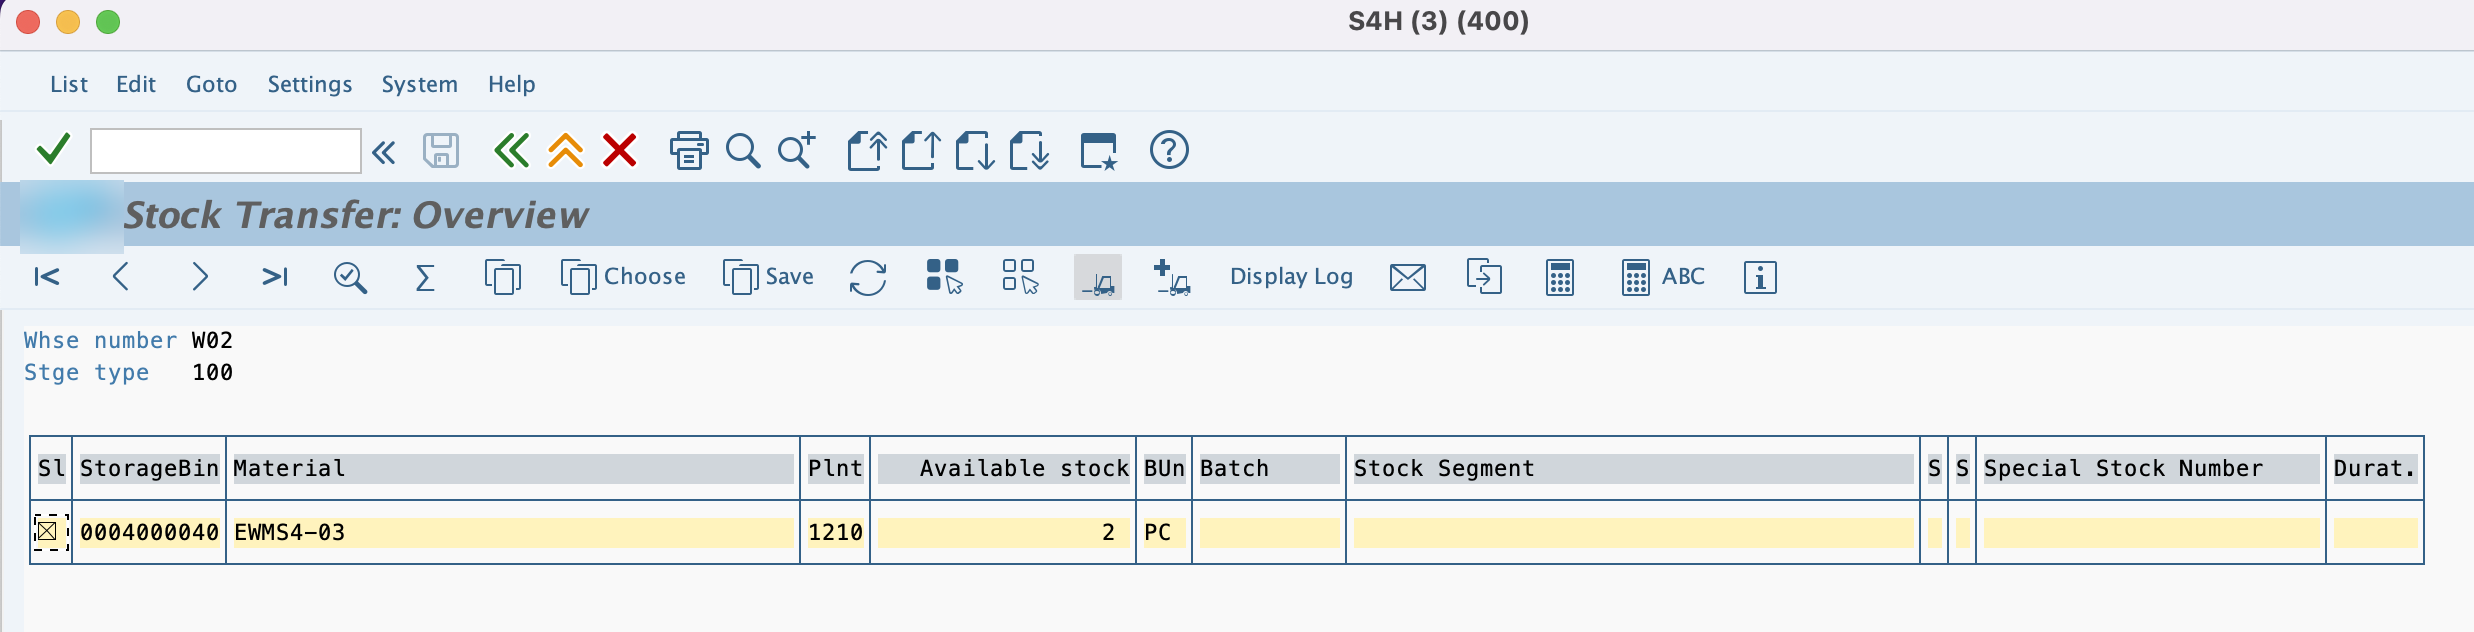Viewport: 2474px width, 632px height.
Task: Click the highlighted forklift transfer icon
Action: pos(1098,277)
